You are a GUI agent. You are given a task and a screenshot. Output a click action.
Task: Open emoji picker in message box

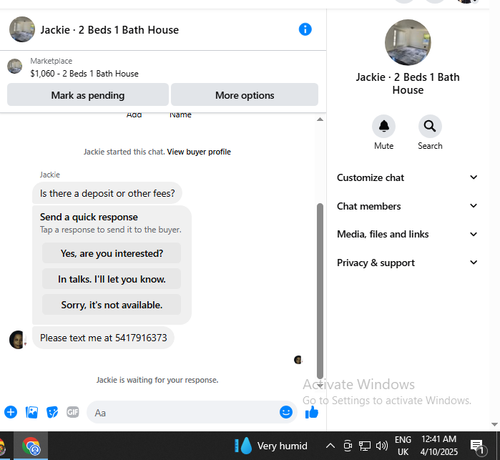coord(286,412)
